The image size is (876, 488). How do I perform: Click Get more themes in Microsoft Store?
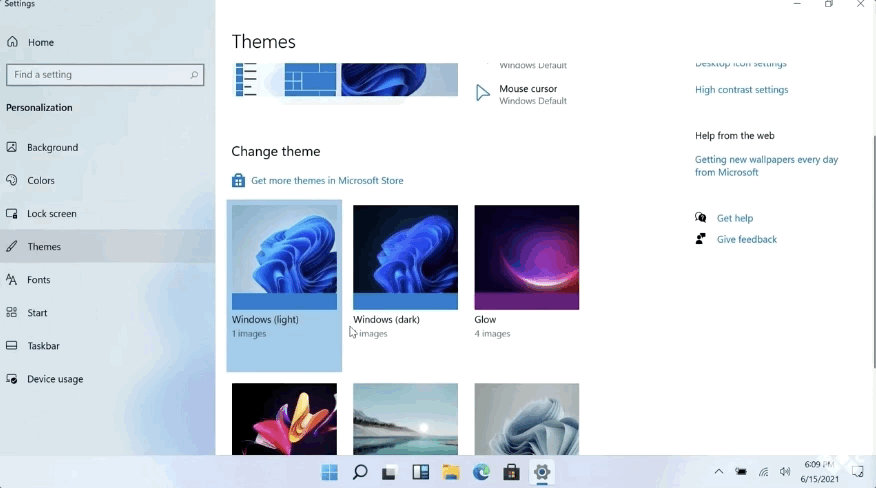click(x=327, y=181)
